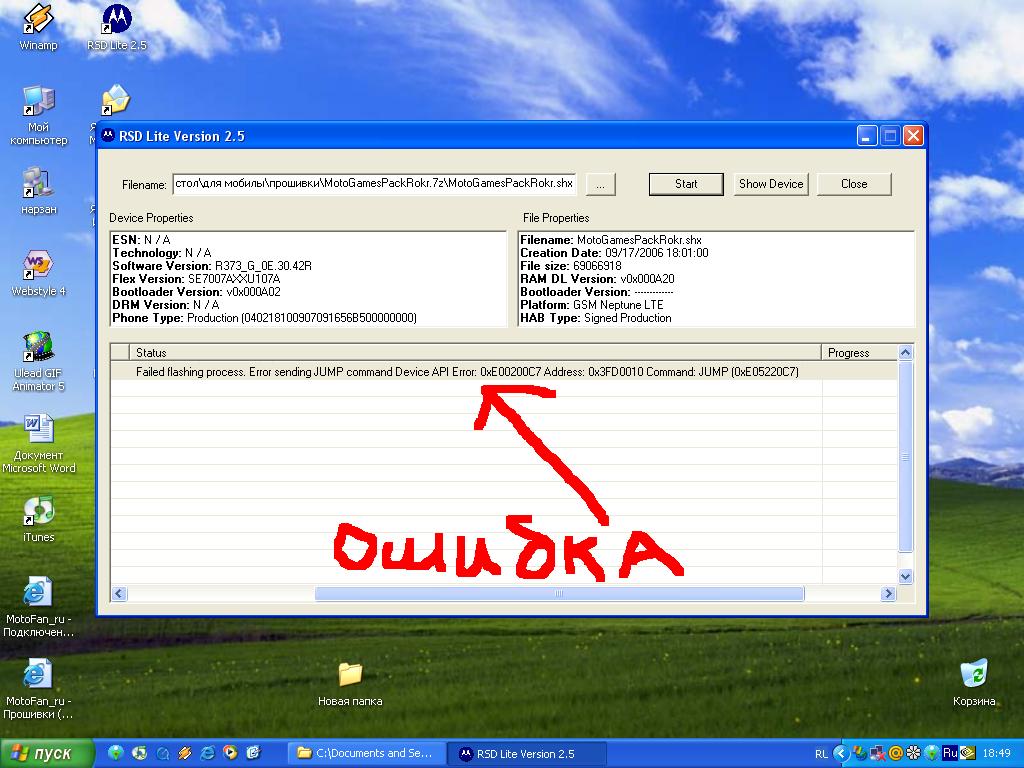Image resolution: width=1024 pixels, height=768 pixels.
Task: Click the @ mail agent tray icon
Action: point(896,754)
